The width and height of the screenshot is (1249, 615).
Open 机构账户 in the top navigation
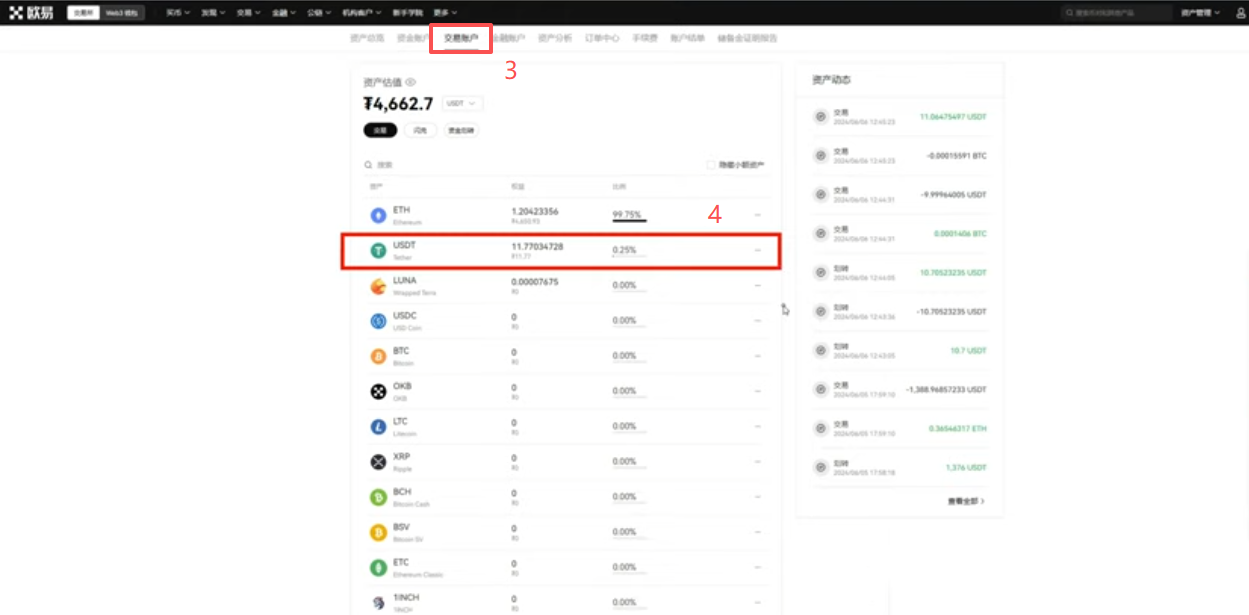click(364, 13)
